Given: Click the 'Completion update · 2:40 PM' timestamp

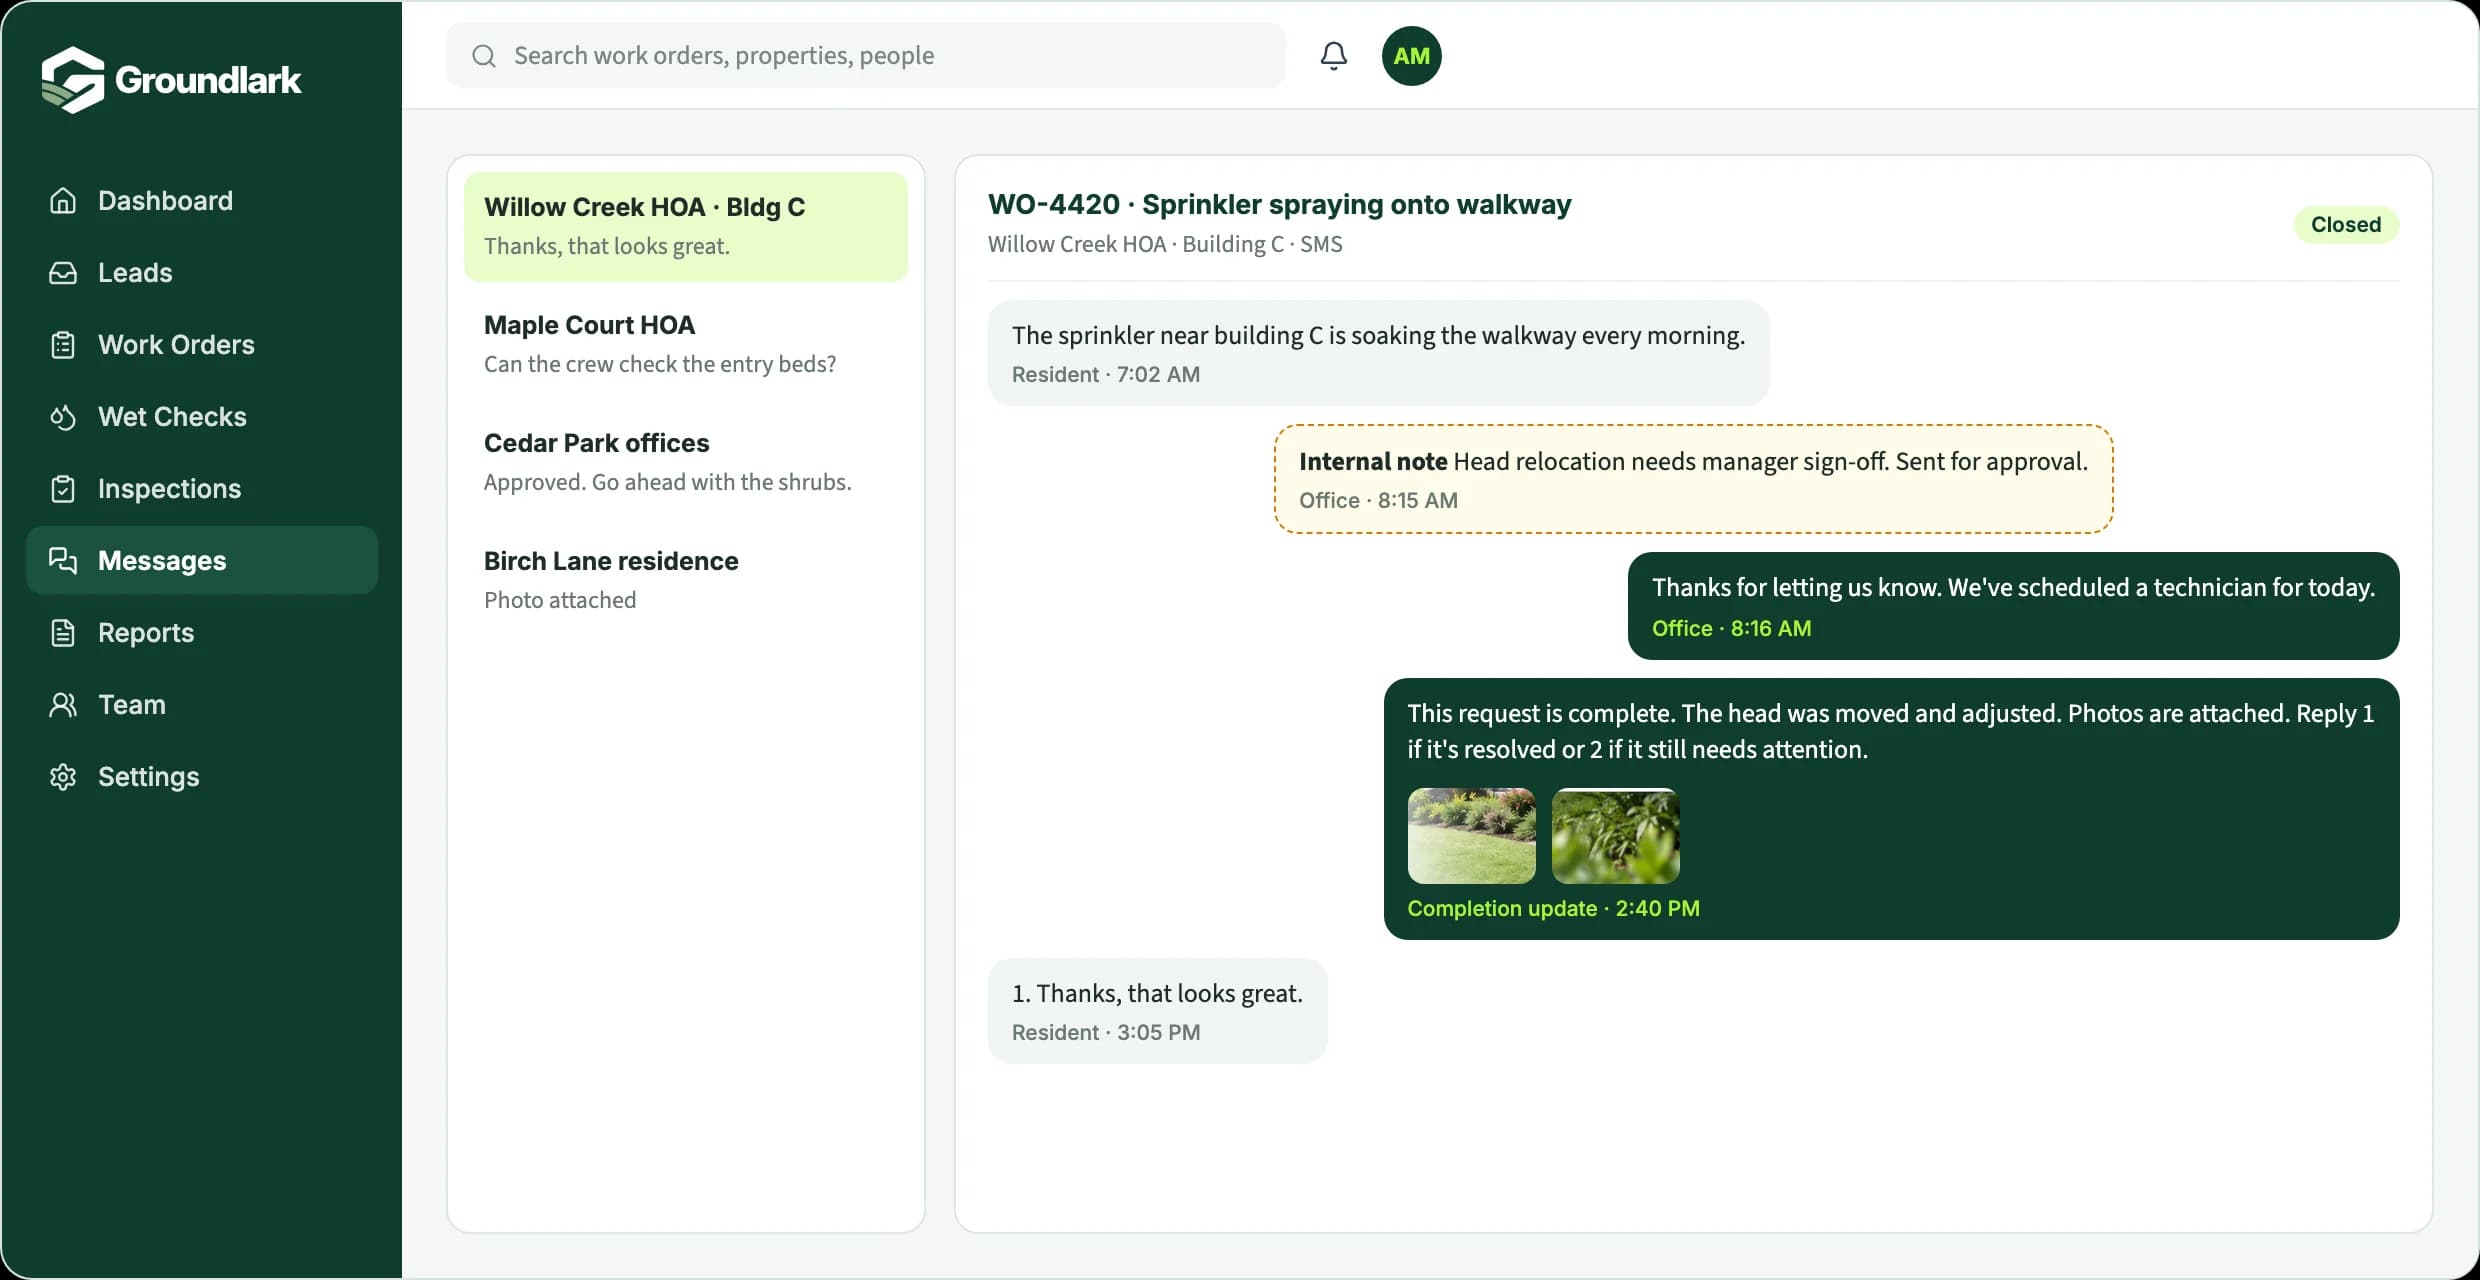Looking at the screenshot, I should click(x=1553, y=909).
